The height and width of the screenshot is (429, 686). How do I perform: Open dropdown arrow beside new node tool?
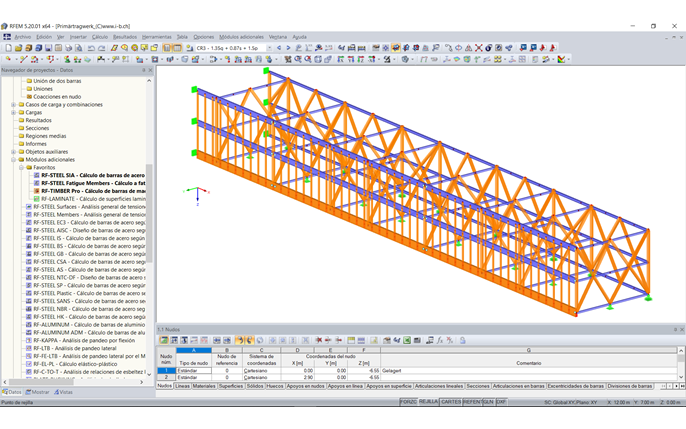[x=15, y=59]
